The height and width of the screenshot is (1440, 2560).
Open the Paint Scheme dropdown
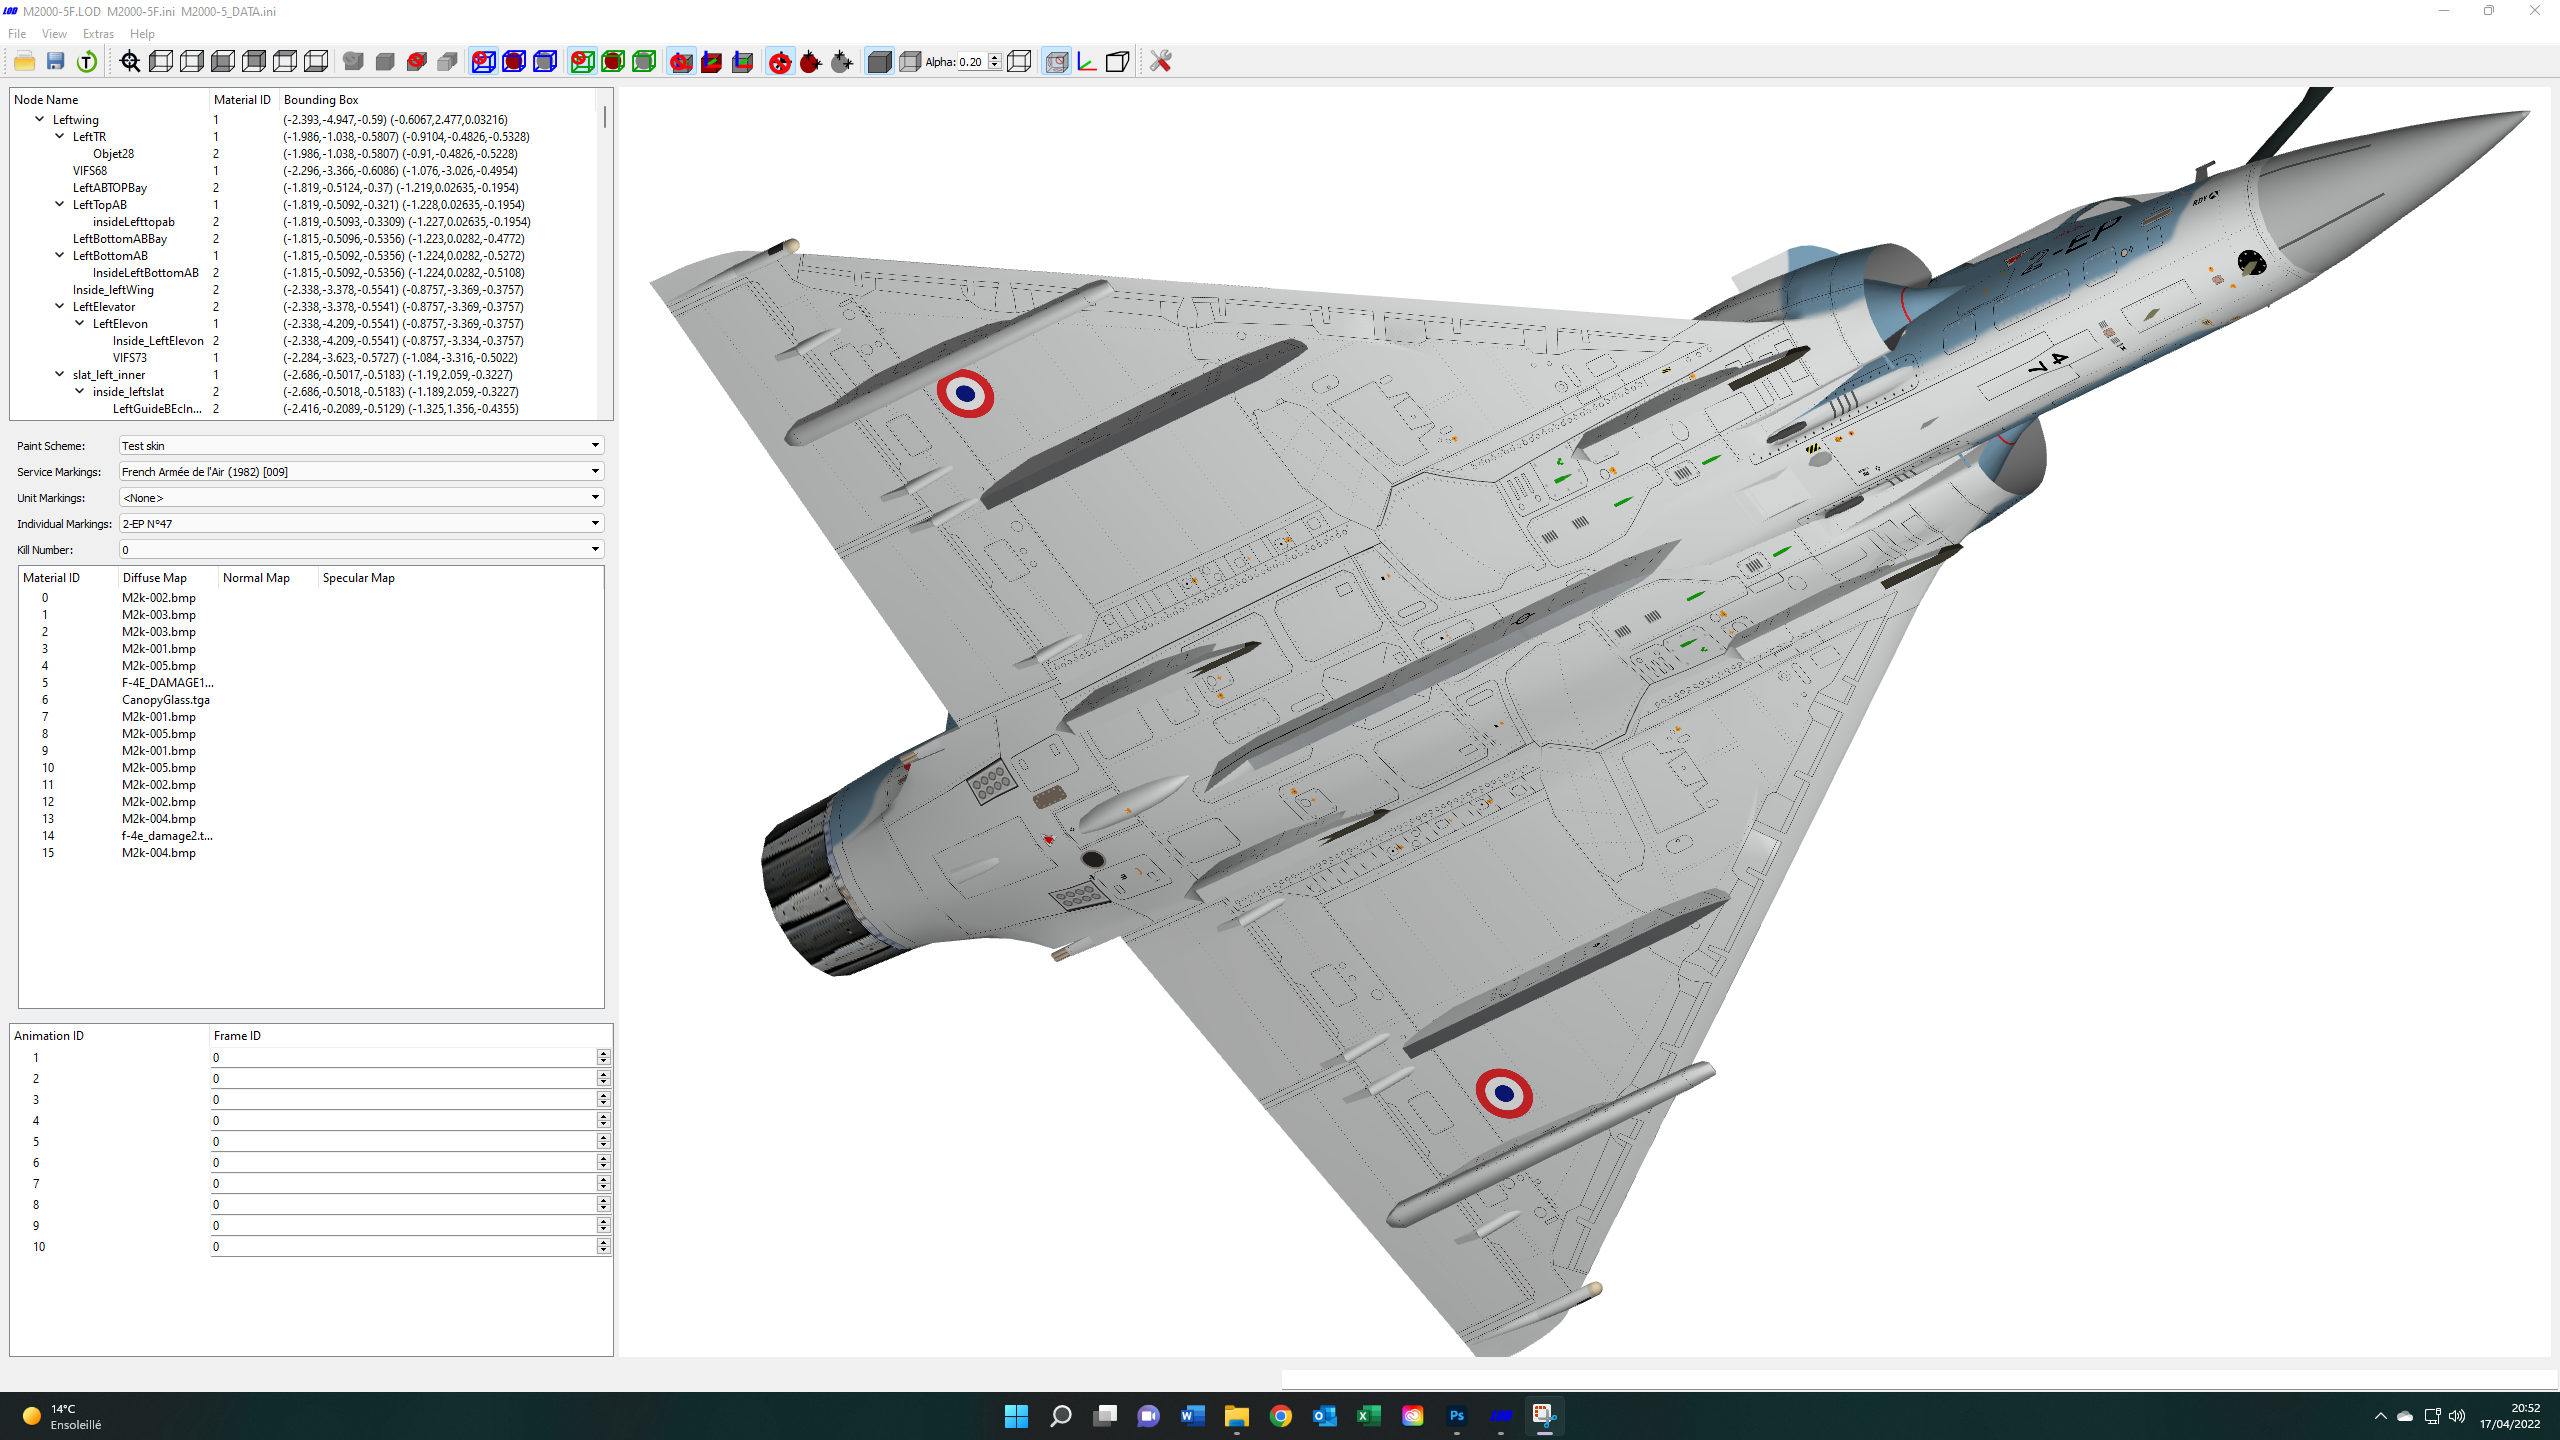[361, 445]
